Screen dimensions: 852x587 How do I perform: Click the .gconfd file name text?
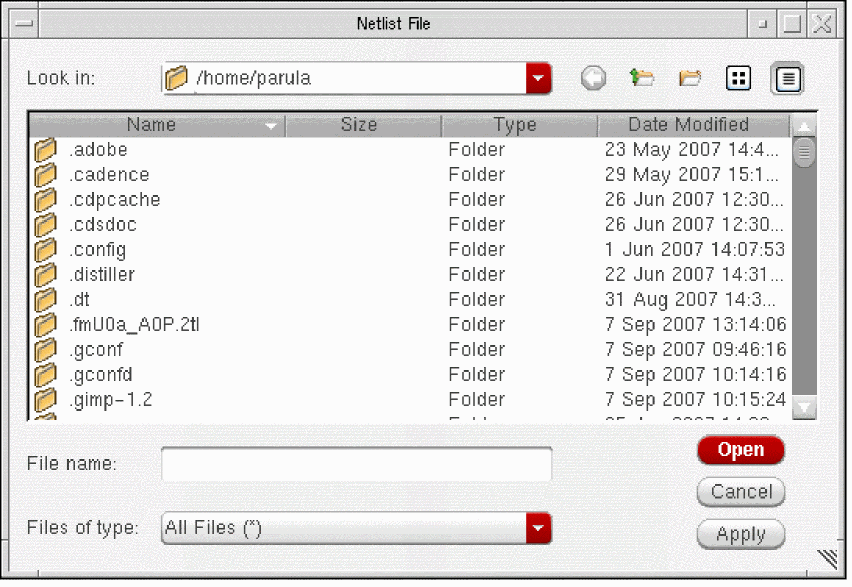[x=101, y=375]
